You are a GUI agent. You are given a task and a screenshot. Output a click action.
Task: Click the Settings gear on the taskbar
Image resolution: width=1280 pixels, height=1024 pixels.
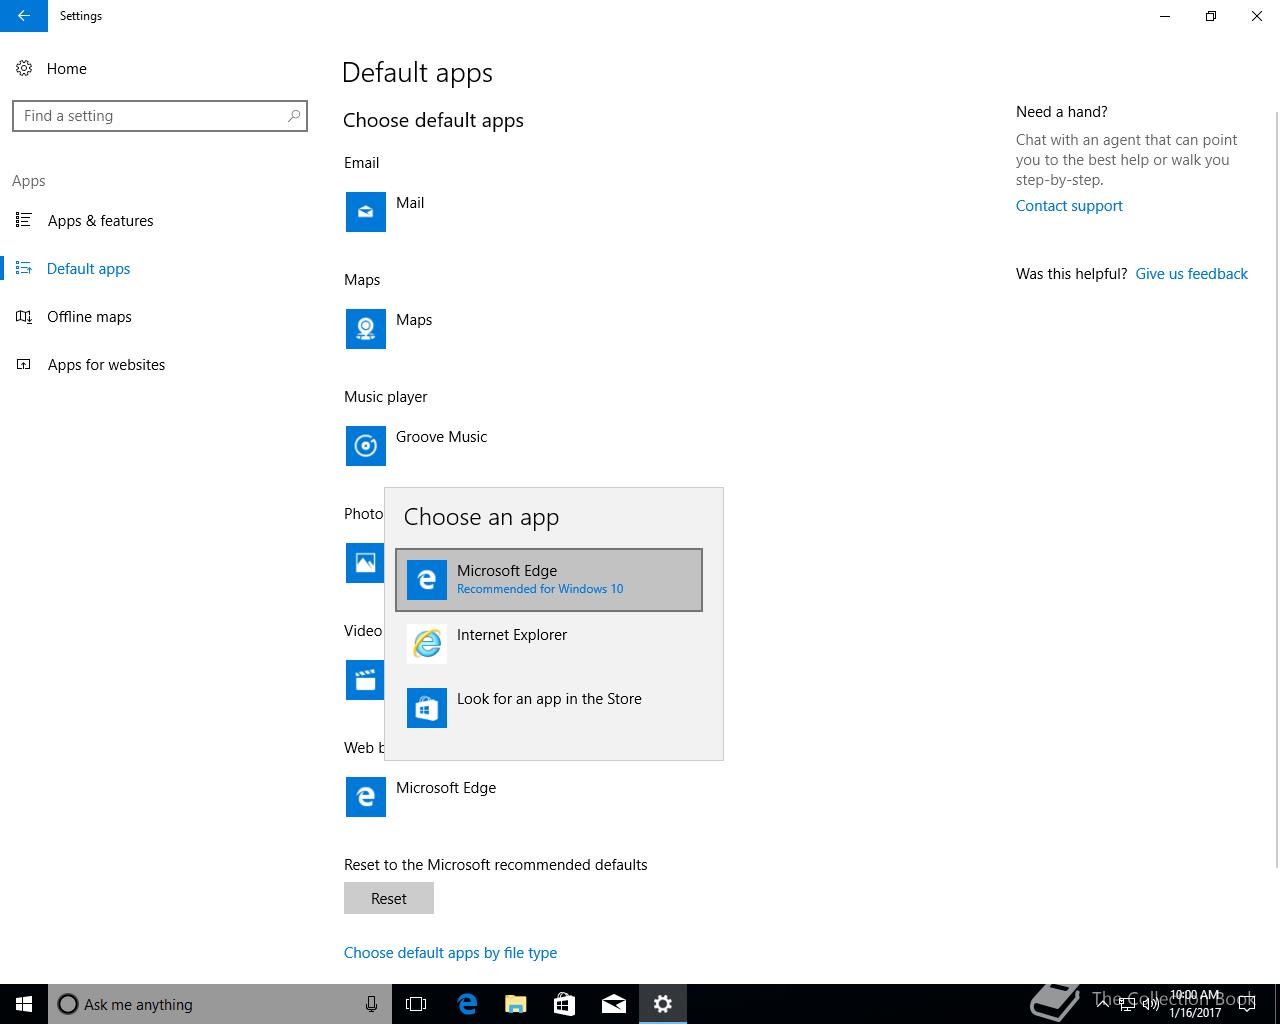(663, 1004)
